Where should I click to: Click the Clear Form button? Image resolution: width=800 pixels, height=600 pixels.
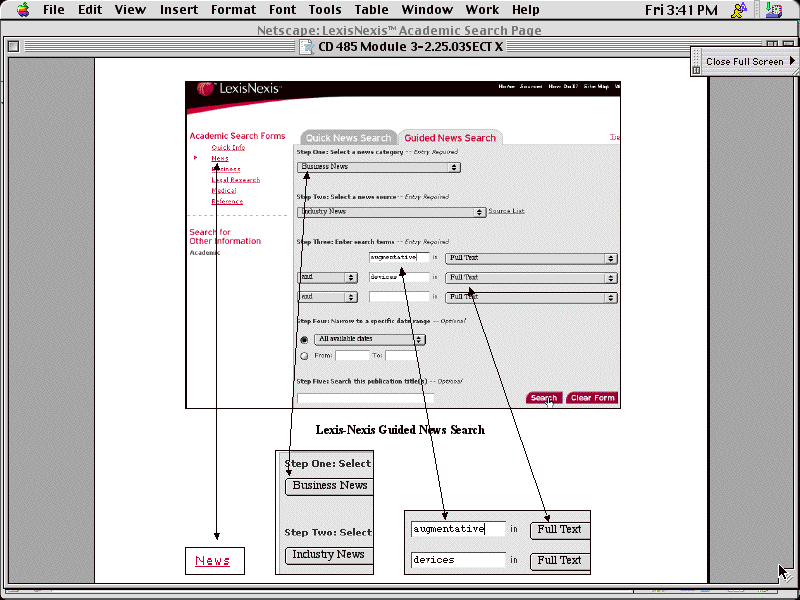pyautogui.click(x=592, y=398)
